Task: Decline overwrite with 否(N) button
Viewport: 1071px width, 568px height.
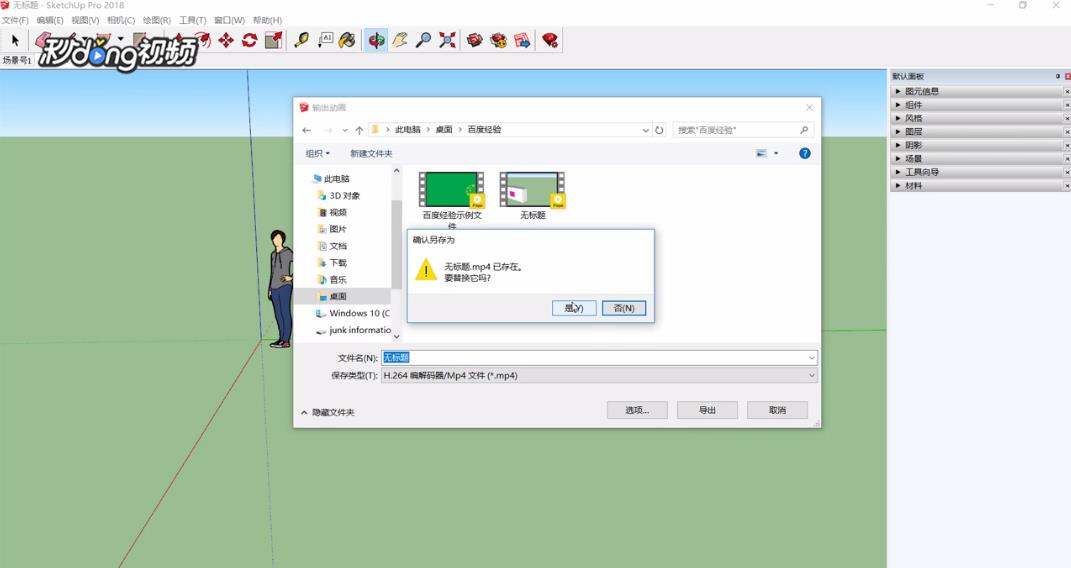Action: 624,308
